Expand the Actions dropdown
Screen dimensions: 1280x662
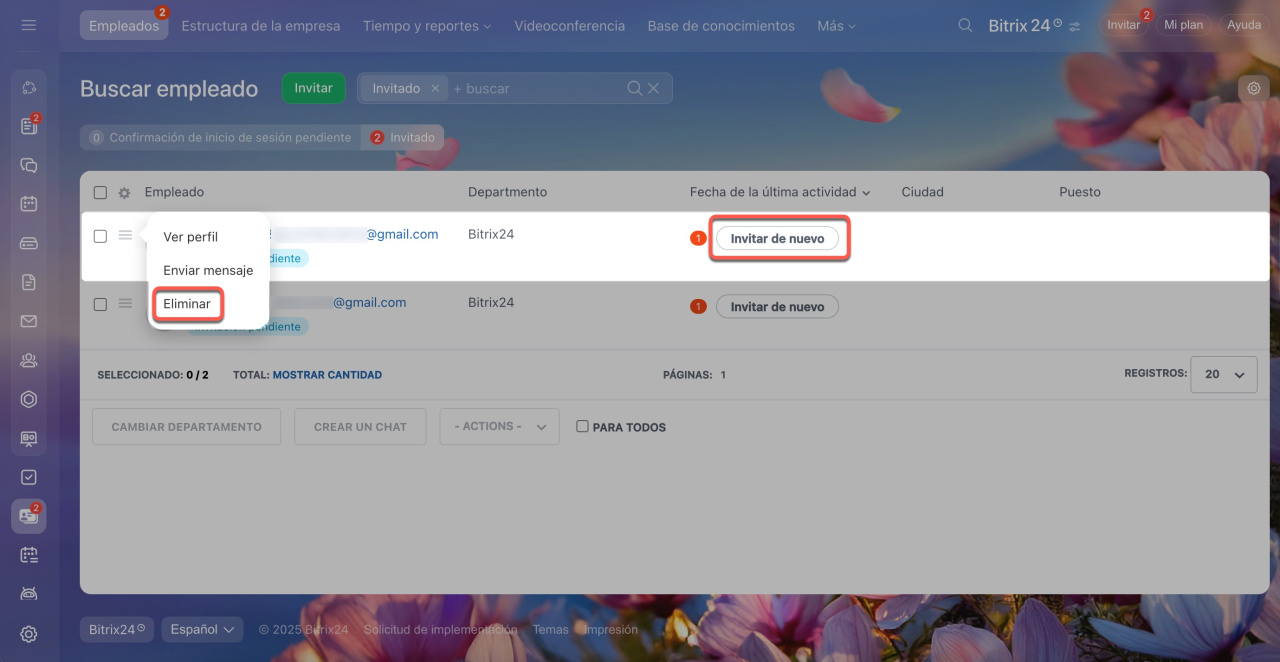[x=499, y=426]
